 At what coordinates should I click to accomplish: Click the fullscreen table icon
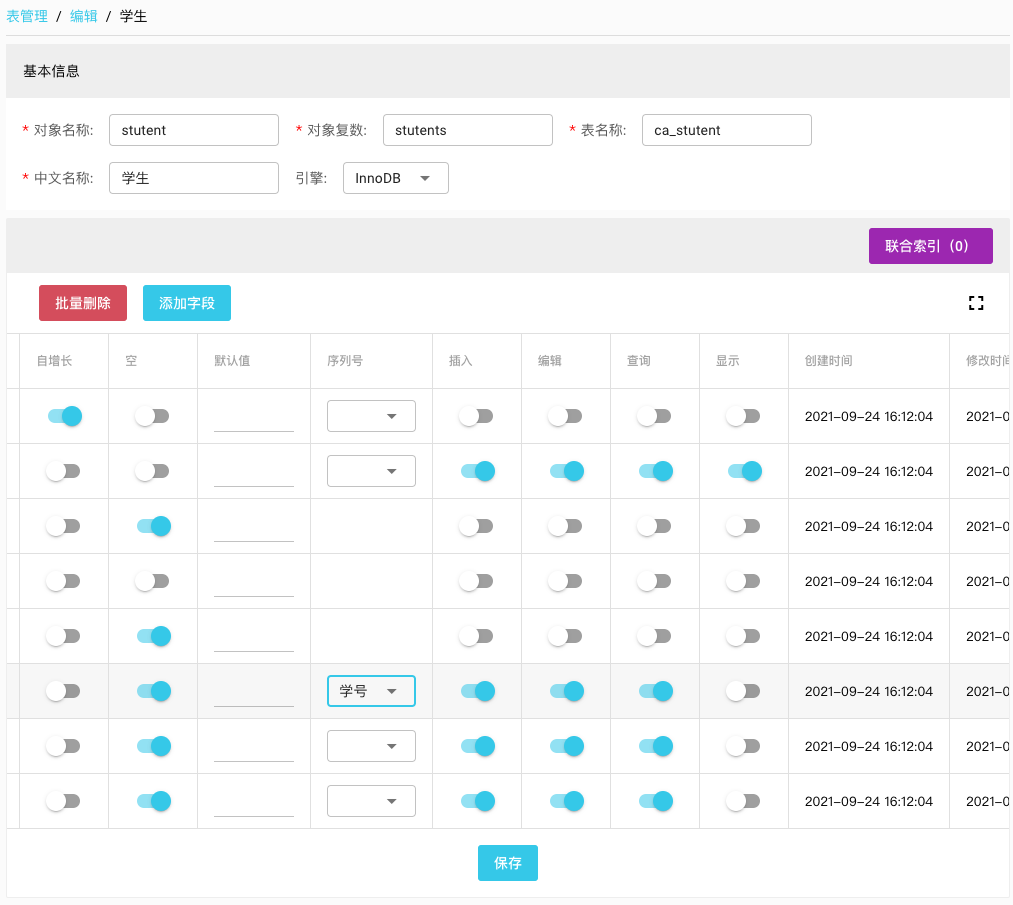pyautogui.click(x=976, y=303)
